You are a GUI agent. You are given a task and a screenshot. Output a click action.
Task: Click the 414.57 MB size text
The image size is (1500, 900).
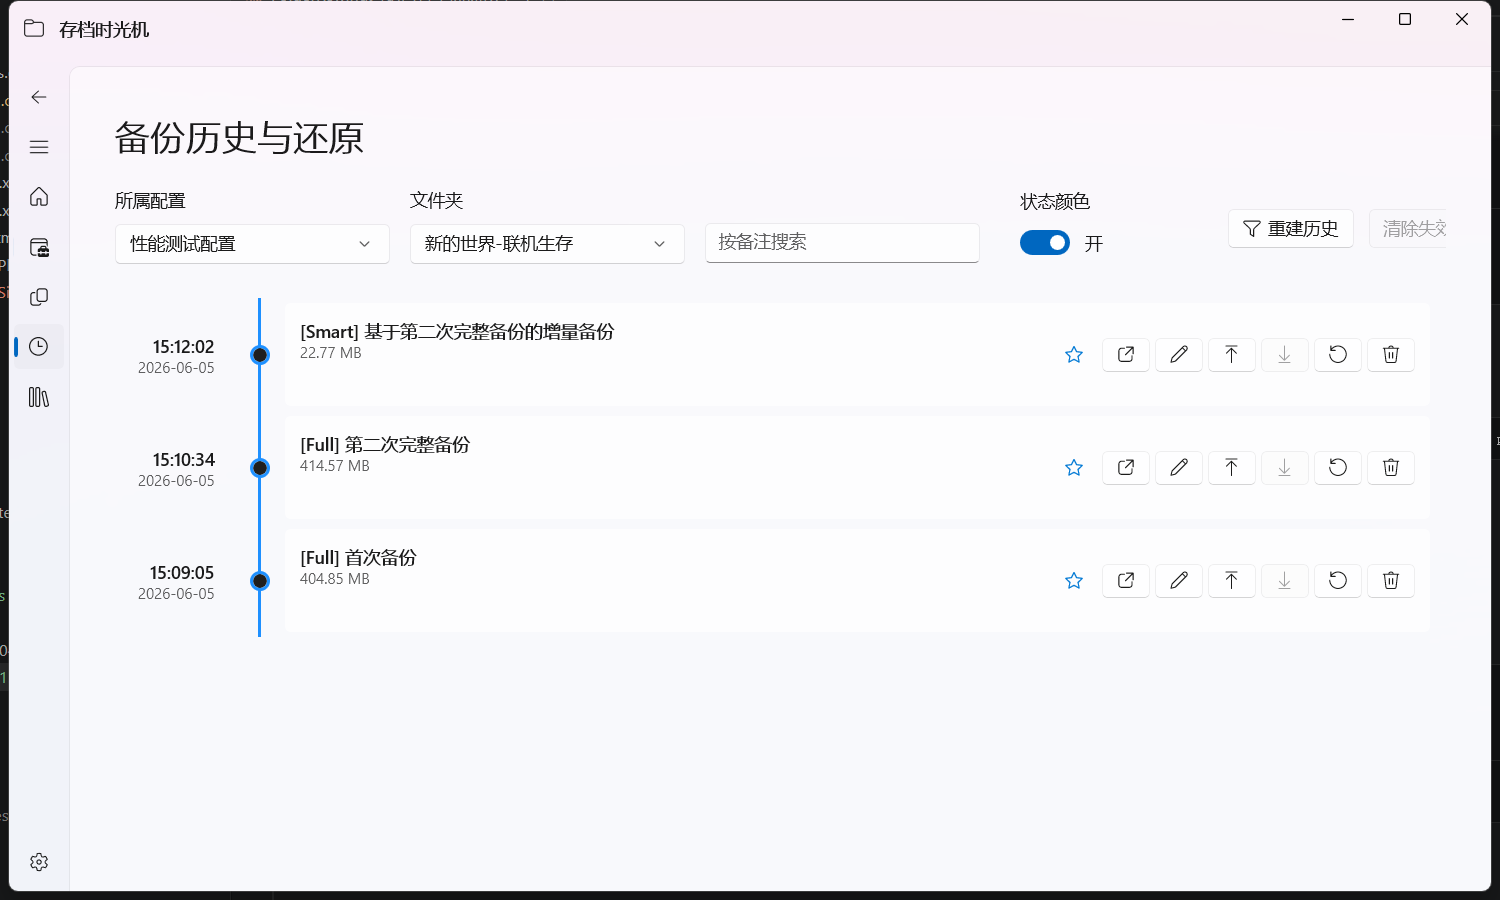[335, 466]
